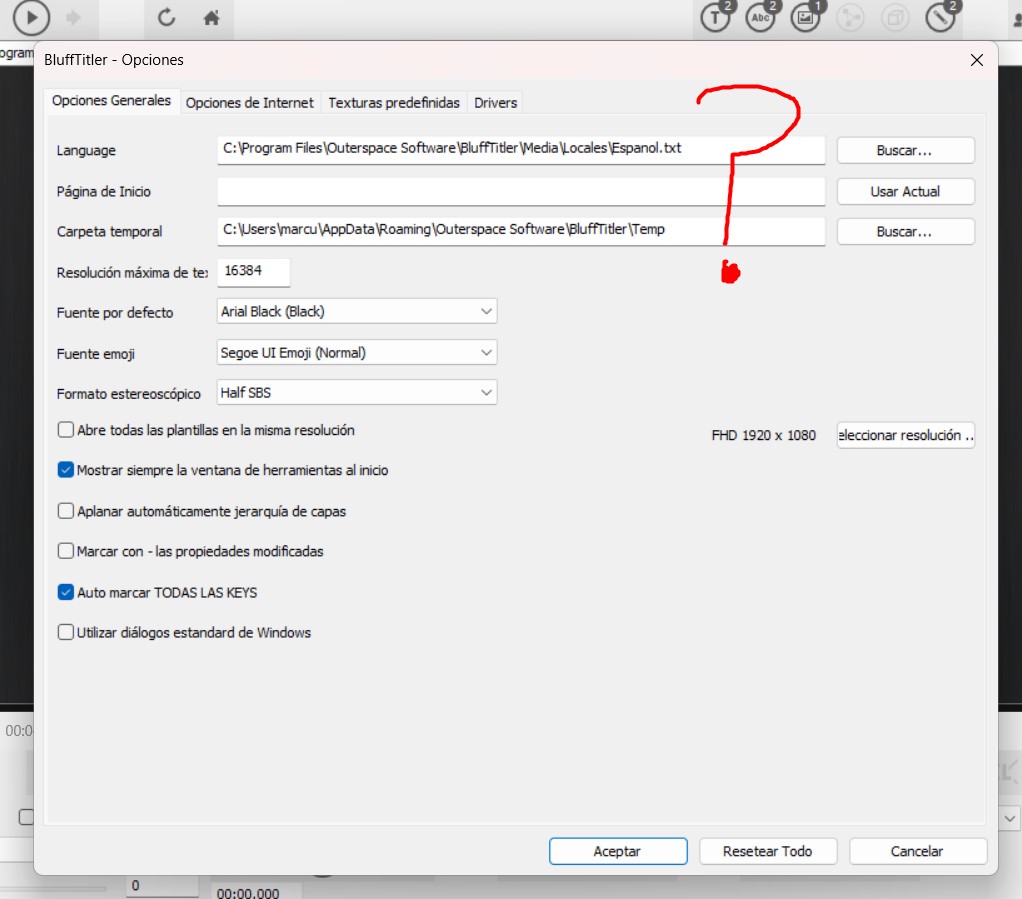
Task: Click the empty Página de Inicio field
Action: (x=521, y=192)
